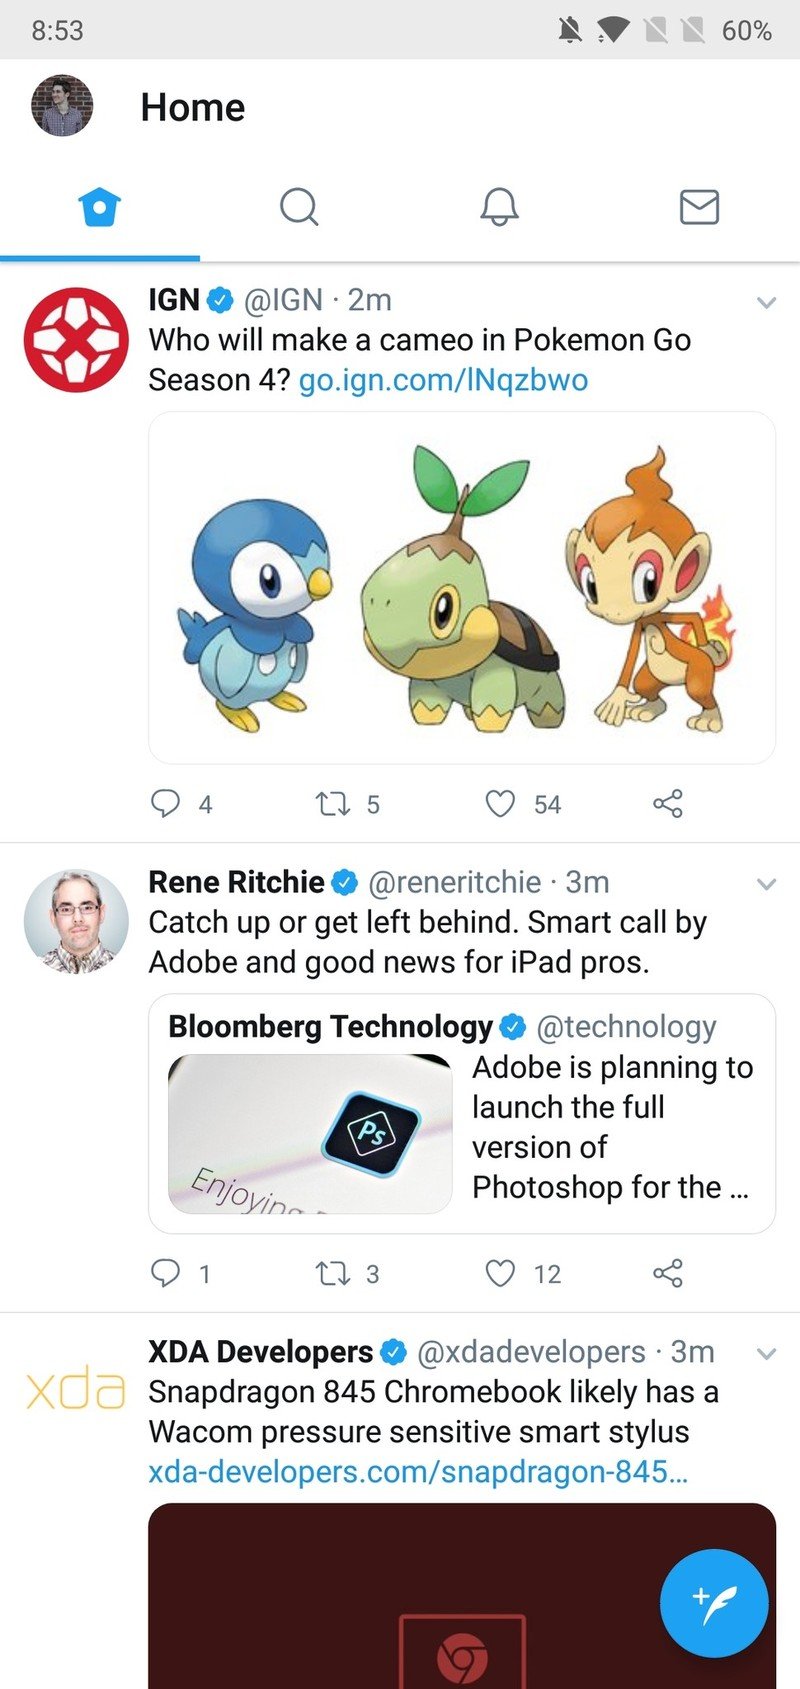Like Rene Ritchie's Adobe tweet
Screen dimensions: 800x1689
coord(500,1272)
